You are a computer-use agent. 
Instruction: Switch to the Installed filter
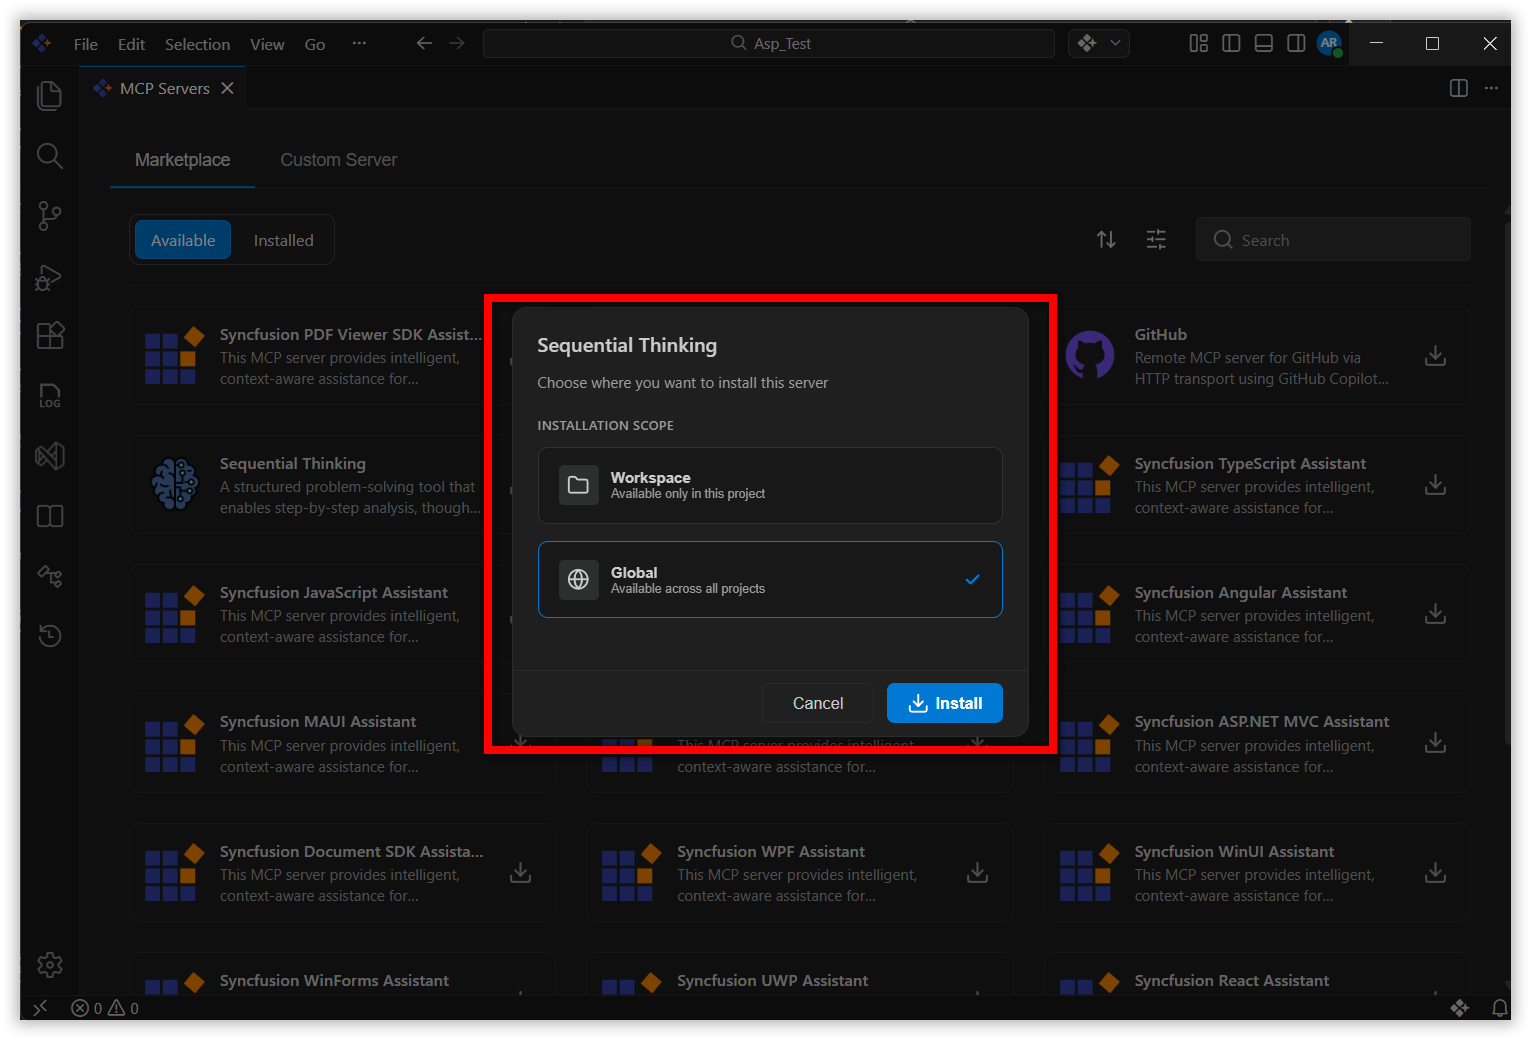tap(283, 241)
